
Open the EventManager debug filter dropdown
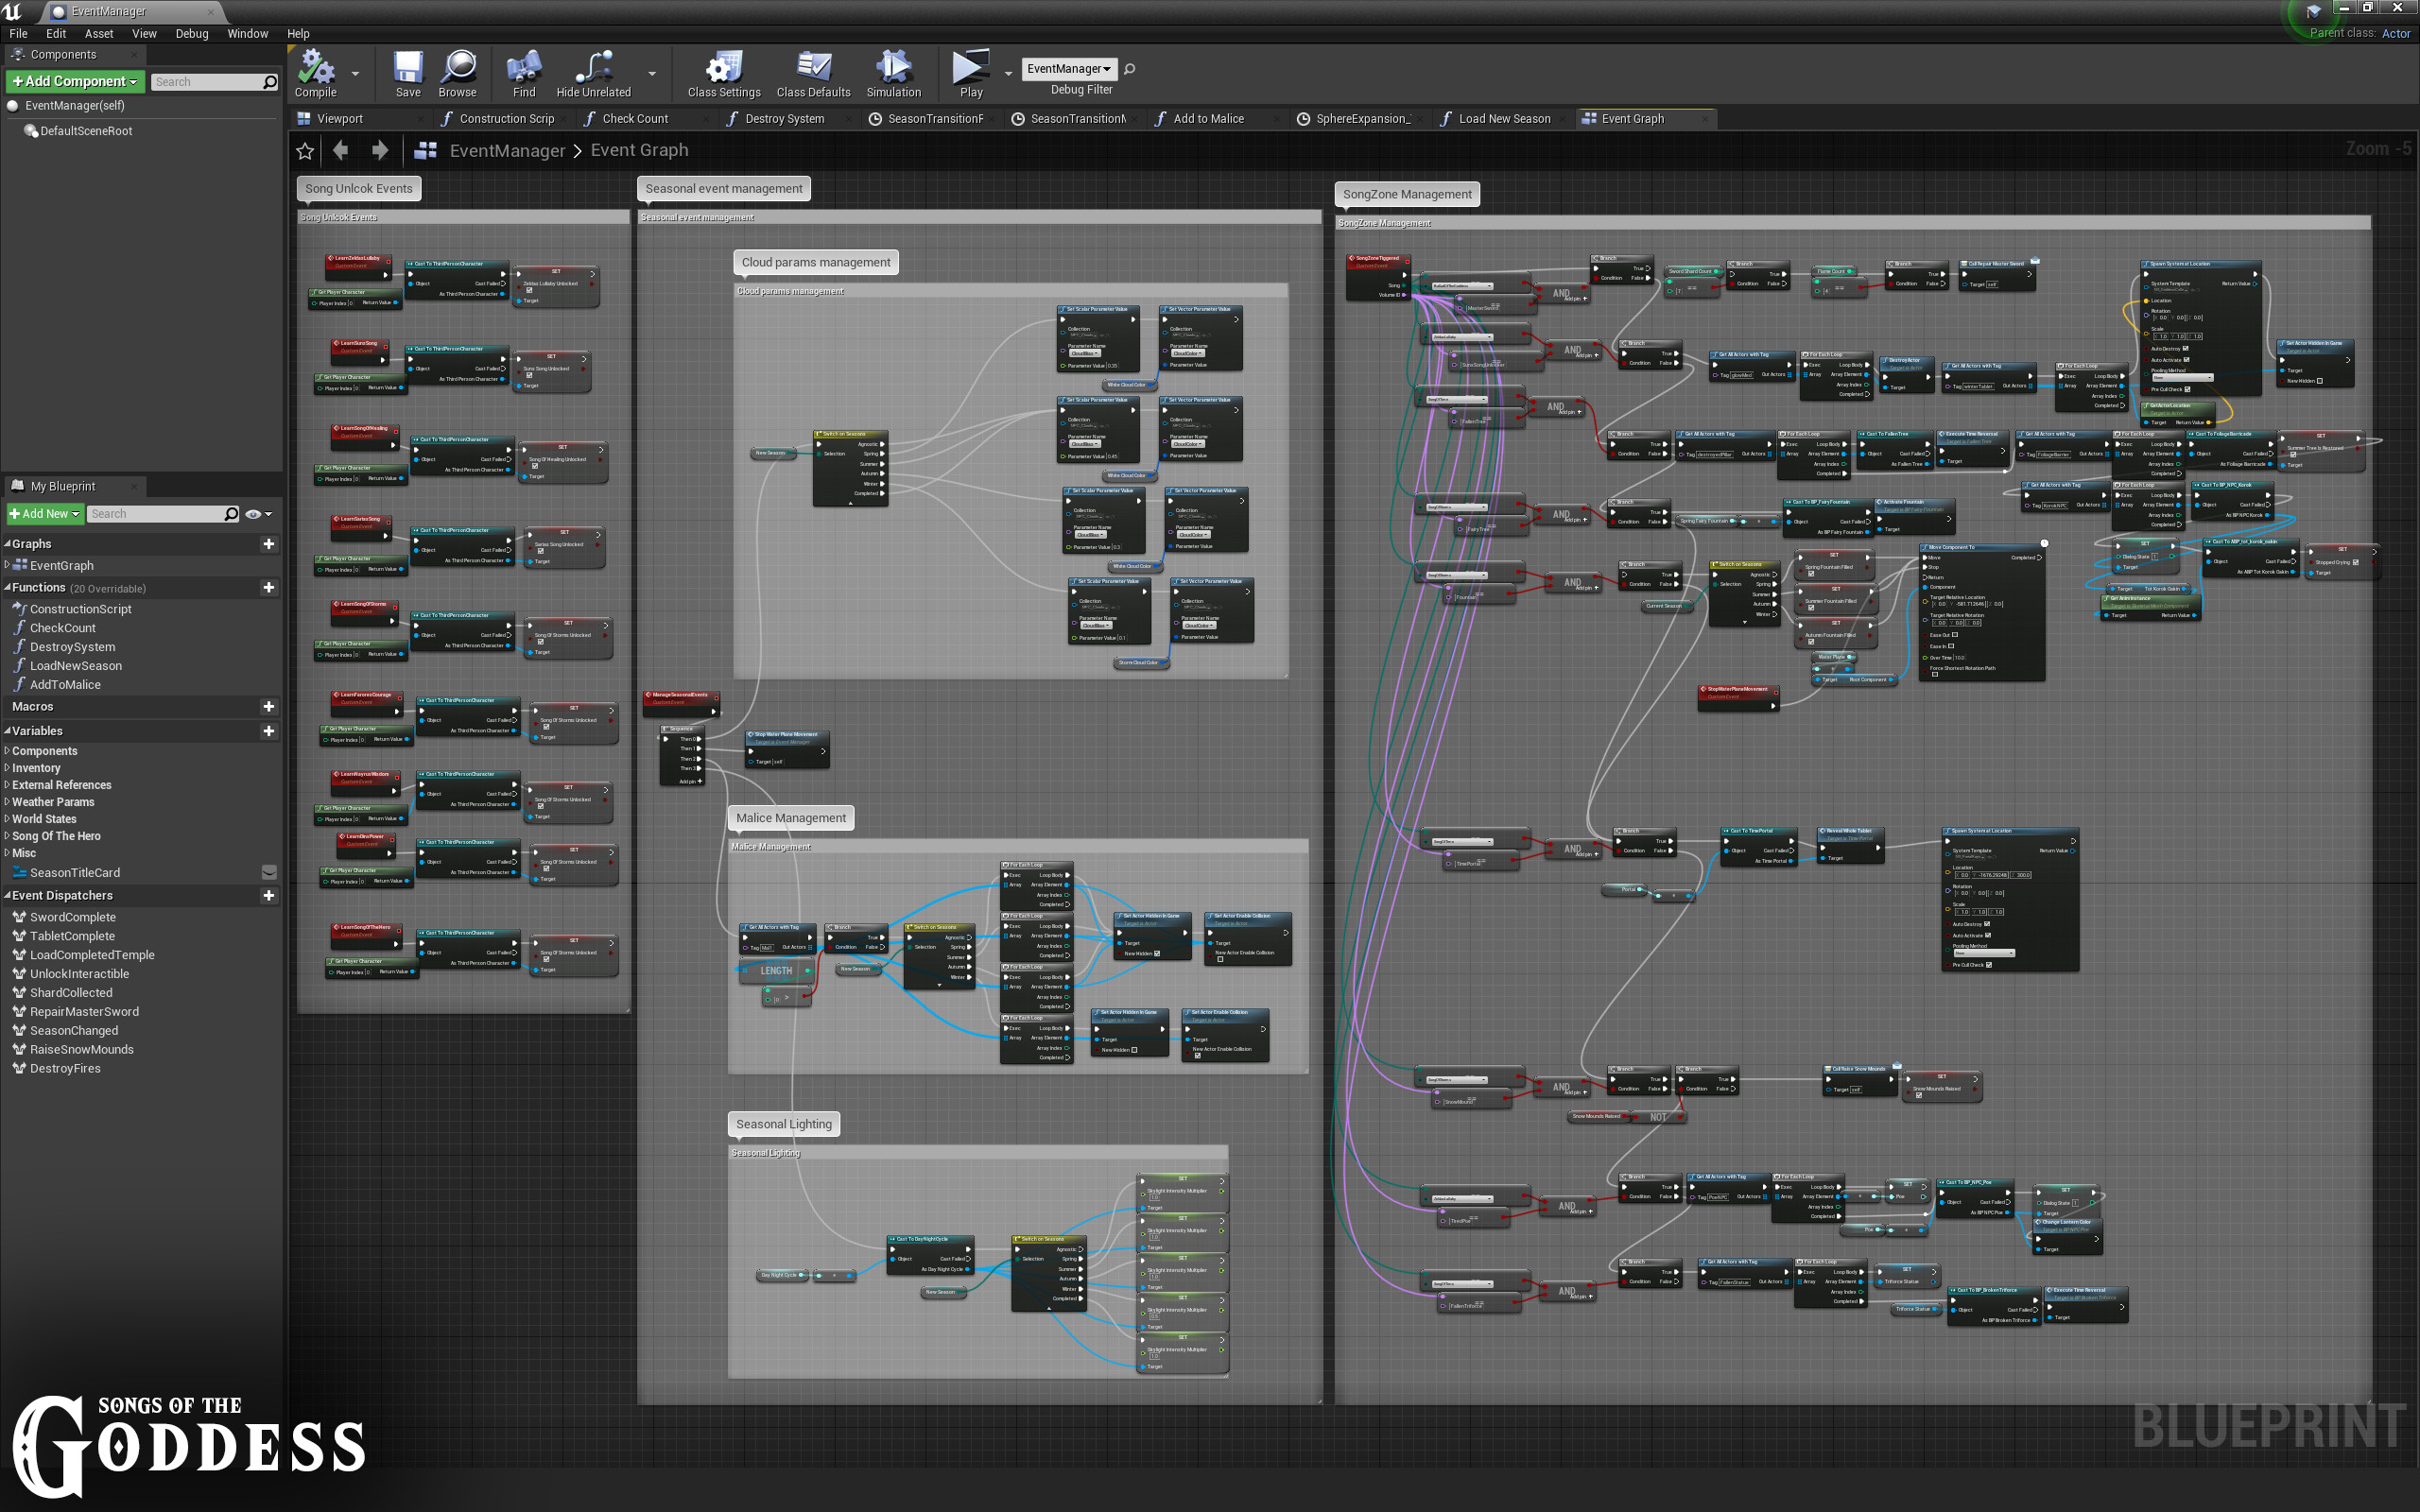pos(1069,69)
